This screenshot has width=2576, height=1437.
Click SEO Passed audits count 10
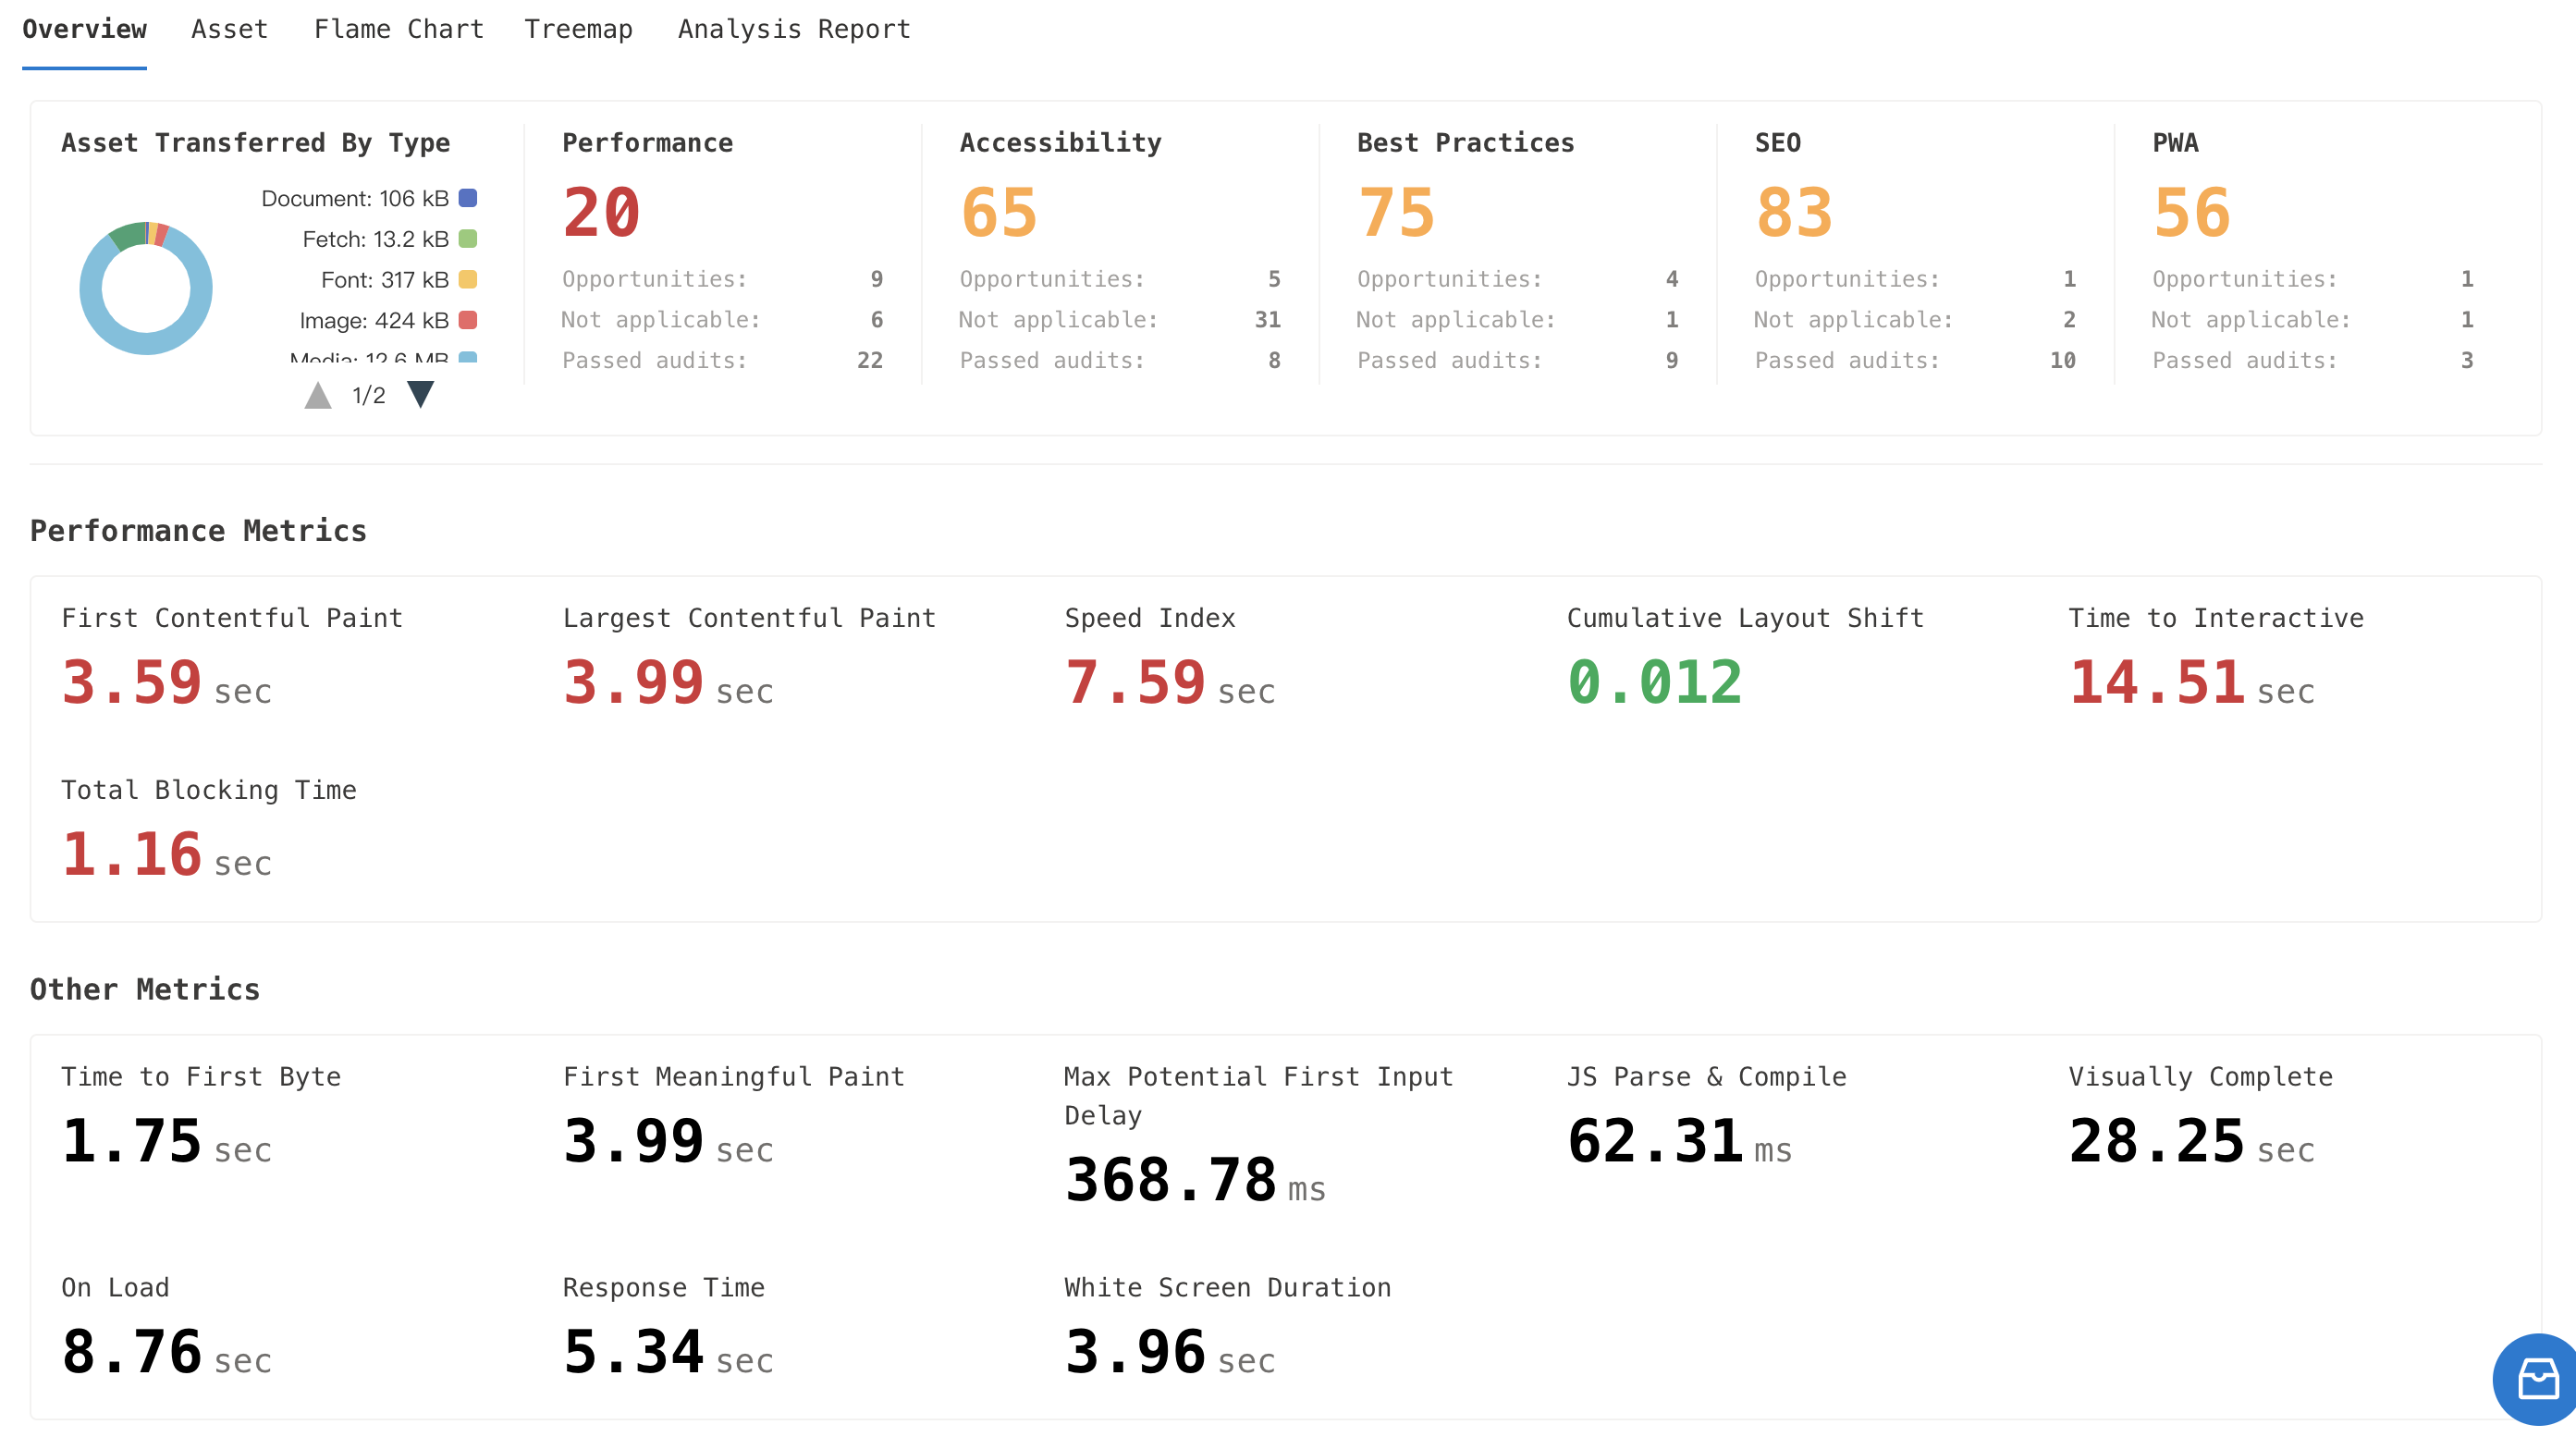(x=2063, y=360)
